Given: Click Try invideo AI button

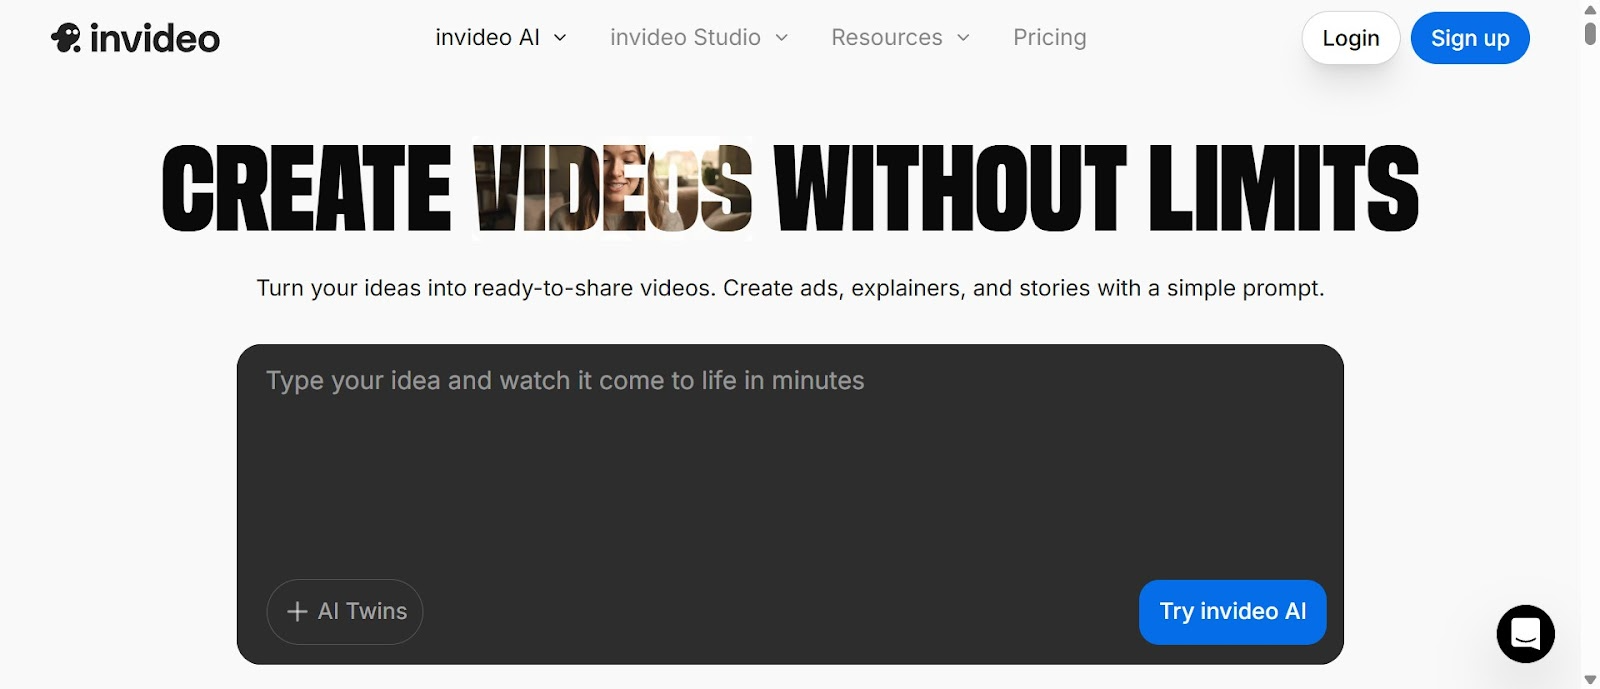Looking at the screenshot, I should [1232, 612].
